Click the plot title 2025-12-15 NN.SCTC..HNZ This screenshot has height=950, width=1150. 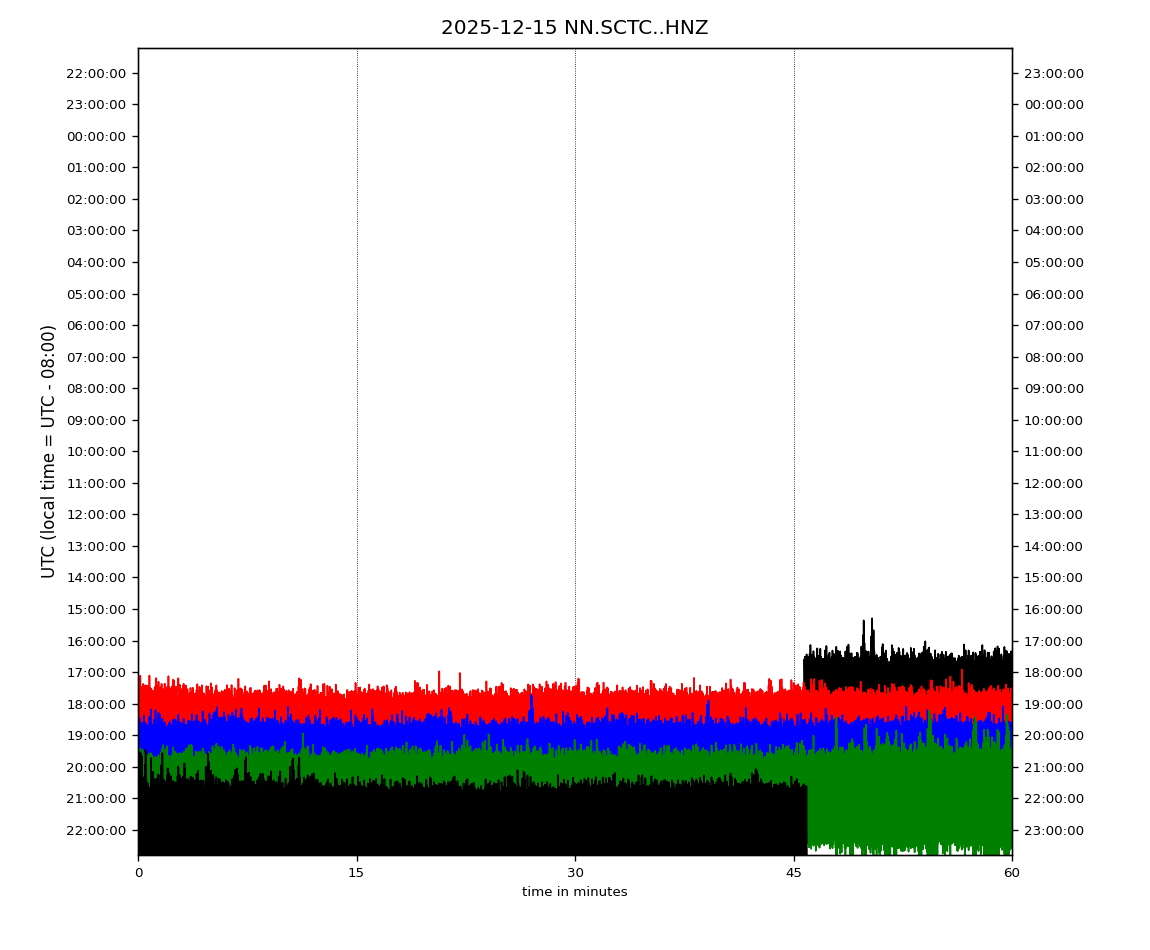(574, 28)
